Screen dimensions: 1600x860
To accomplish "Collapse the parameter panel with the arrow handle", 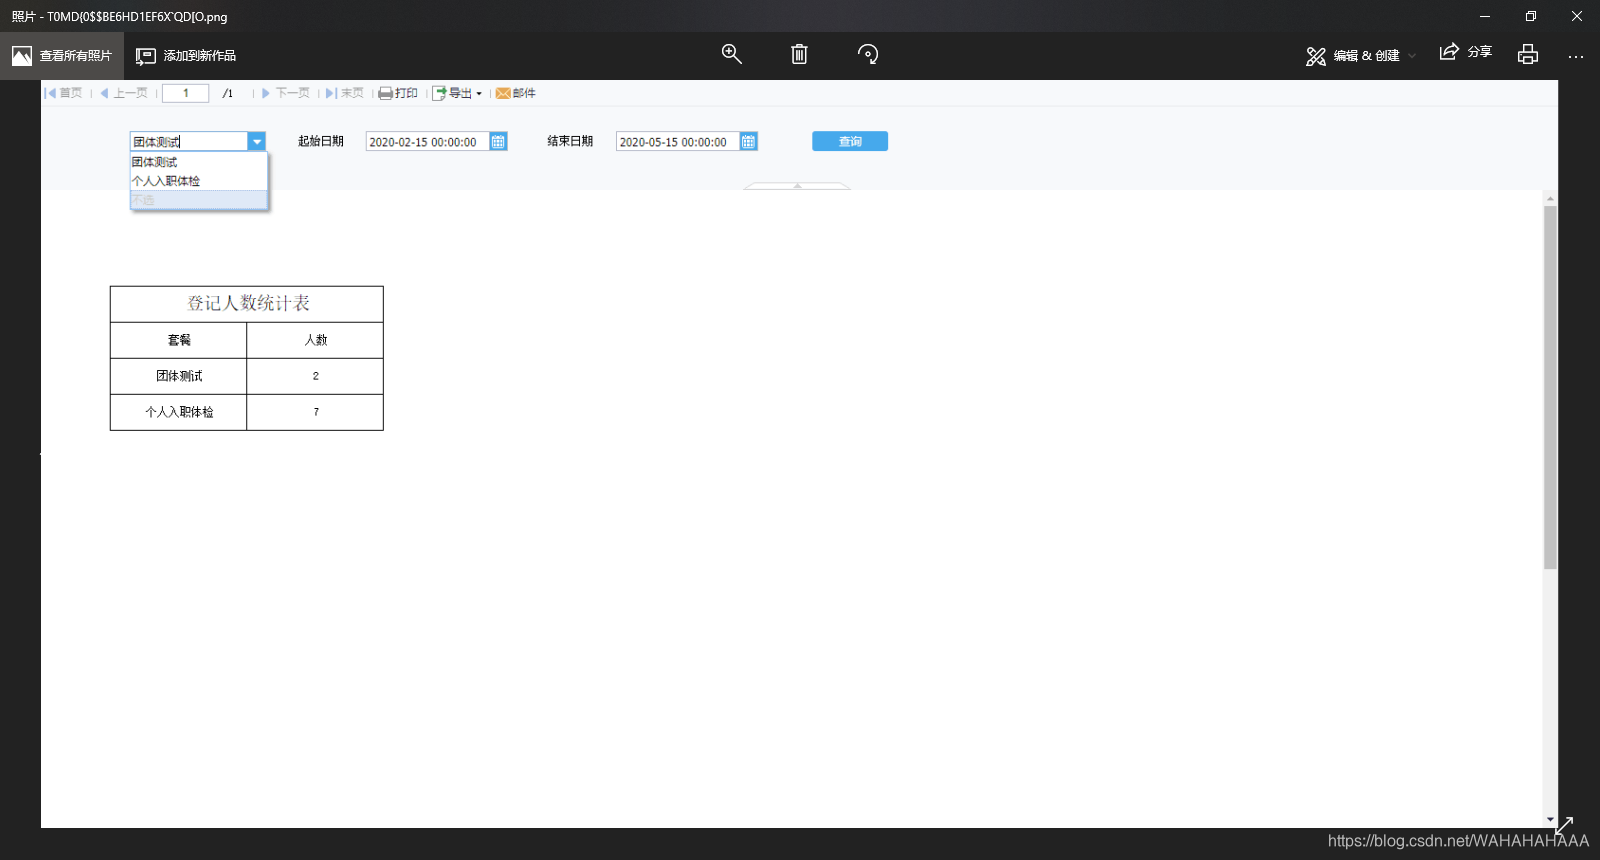I will pyautogui.click(x=797, y=186).
